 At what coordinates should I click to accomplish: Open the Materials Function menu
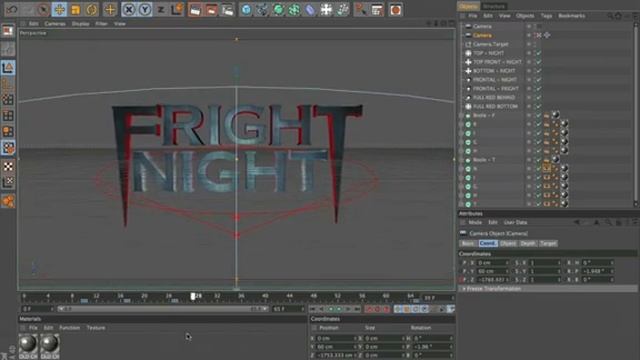point(69,328)
